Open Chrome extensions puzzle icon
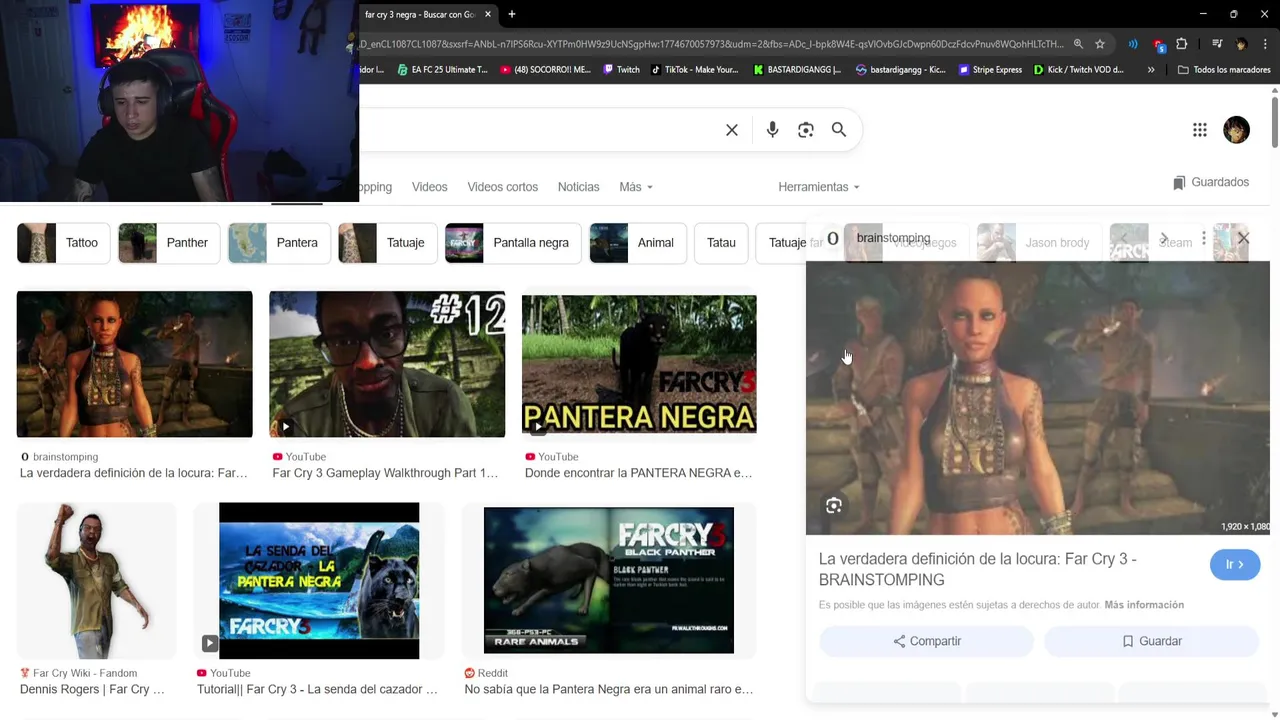 coord(1181,44)
